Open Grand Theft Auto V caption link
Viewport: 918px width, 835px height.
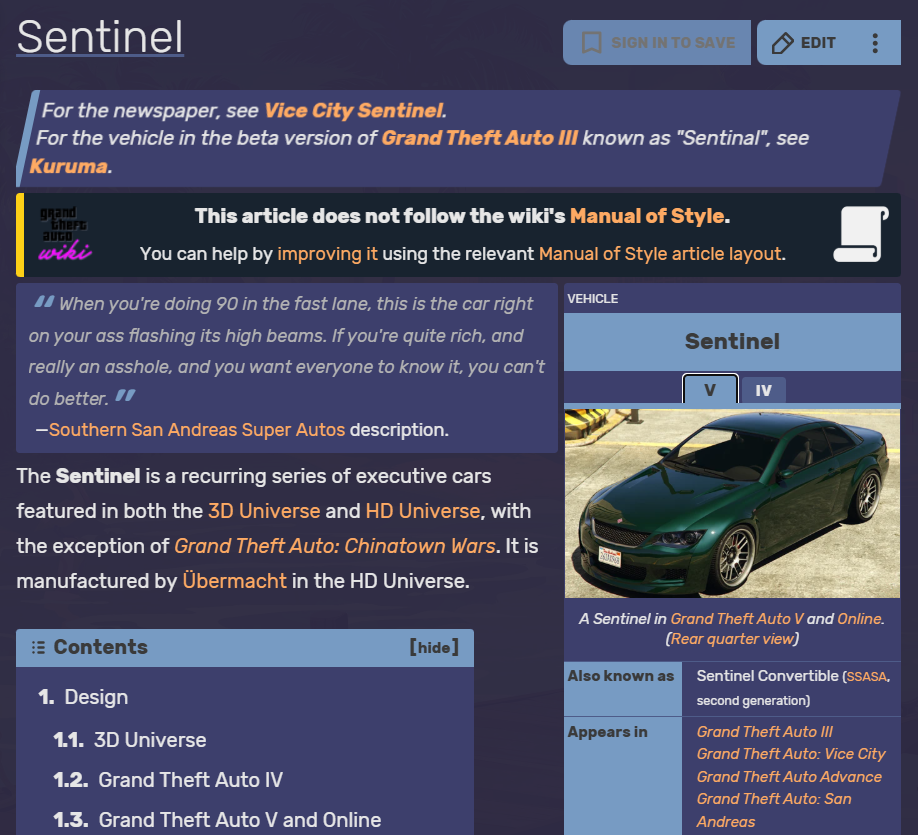737,619
